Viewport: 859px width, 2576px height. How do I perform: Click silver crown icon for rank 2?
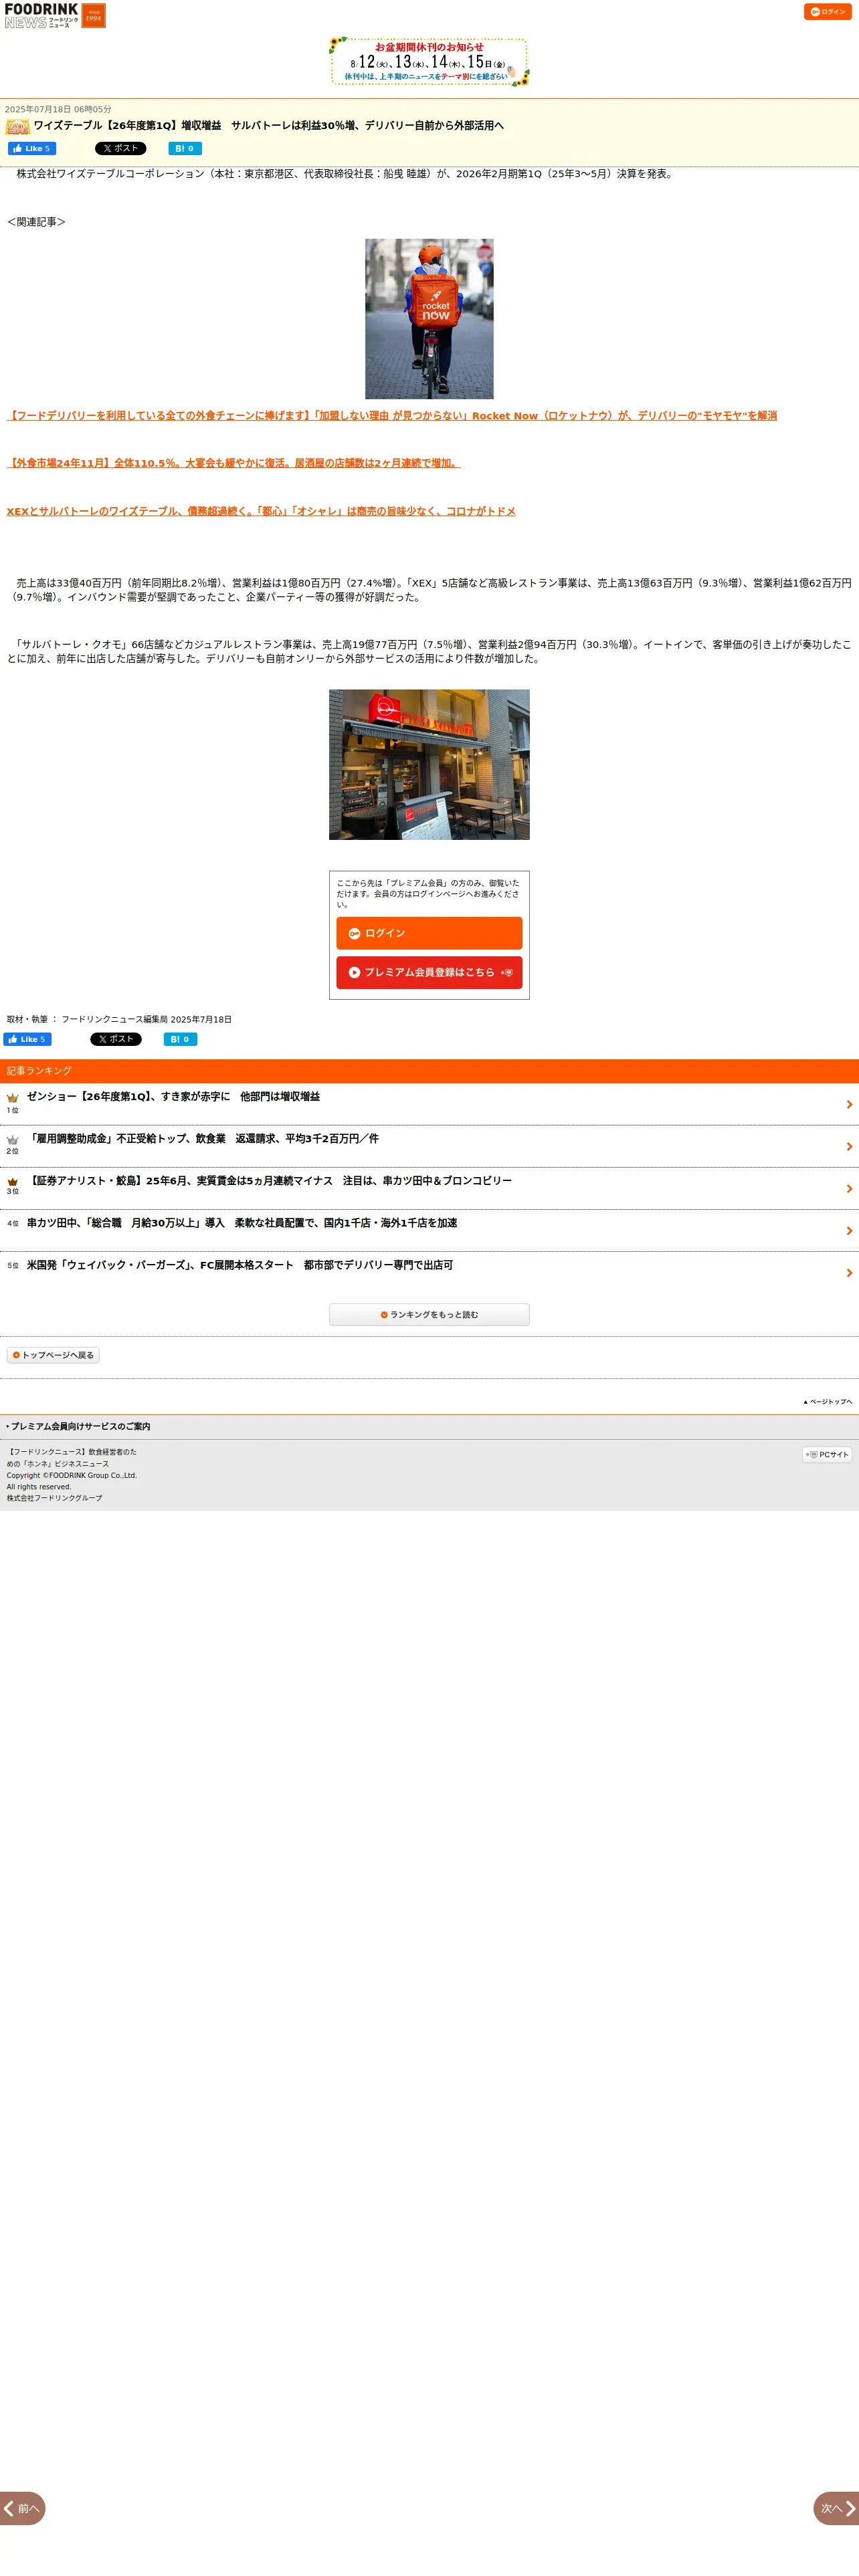[12, 1140]
